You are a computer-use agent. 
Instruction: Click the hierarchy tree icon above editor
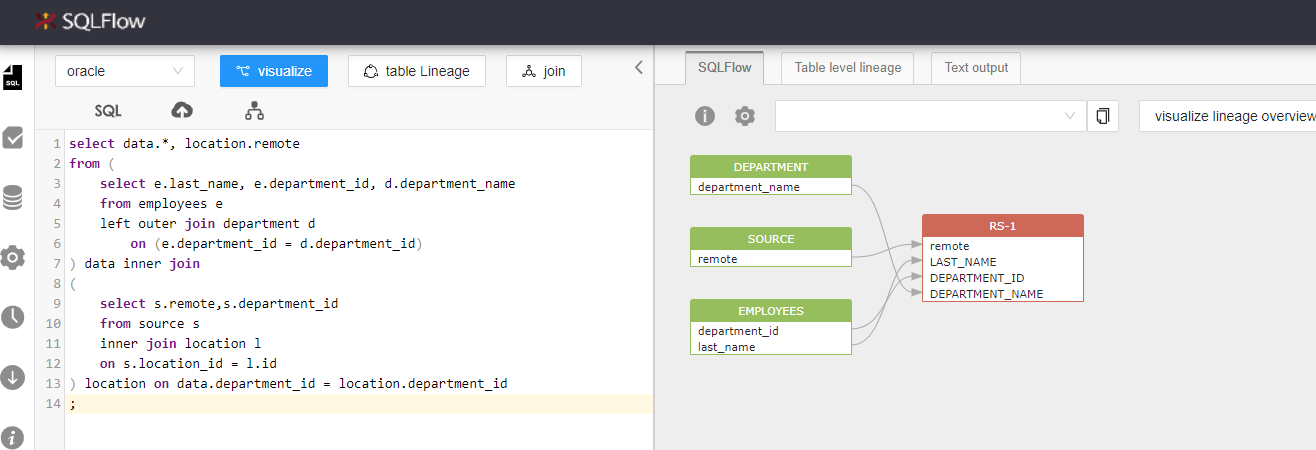pyautogui.click(x=254, y=111)
